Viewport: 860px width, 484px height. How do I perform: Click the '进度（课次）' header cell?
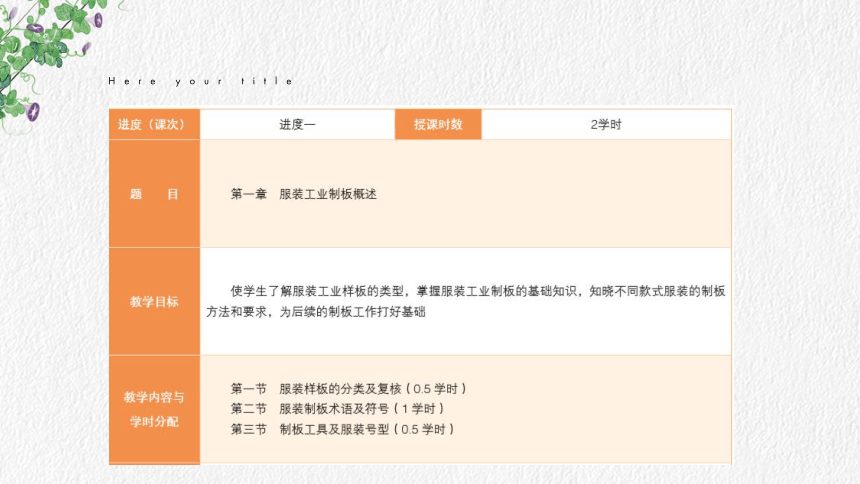tap(154, 125)
